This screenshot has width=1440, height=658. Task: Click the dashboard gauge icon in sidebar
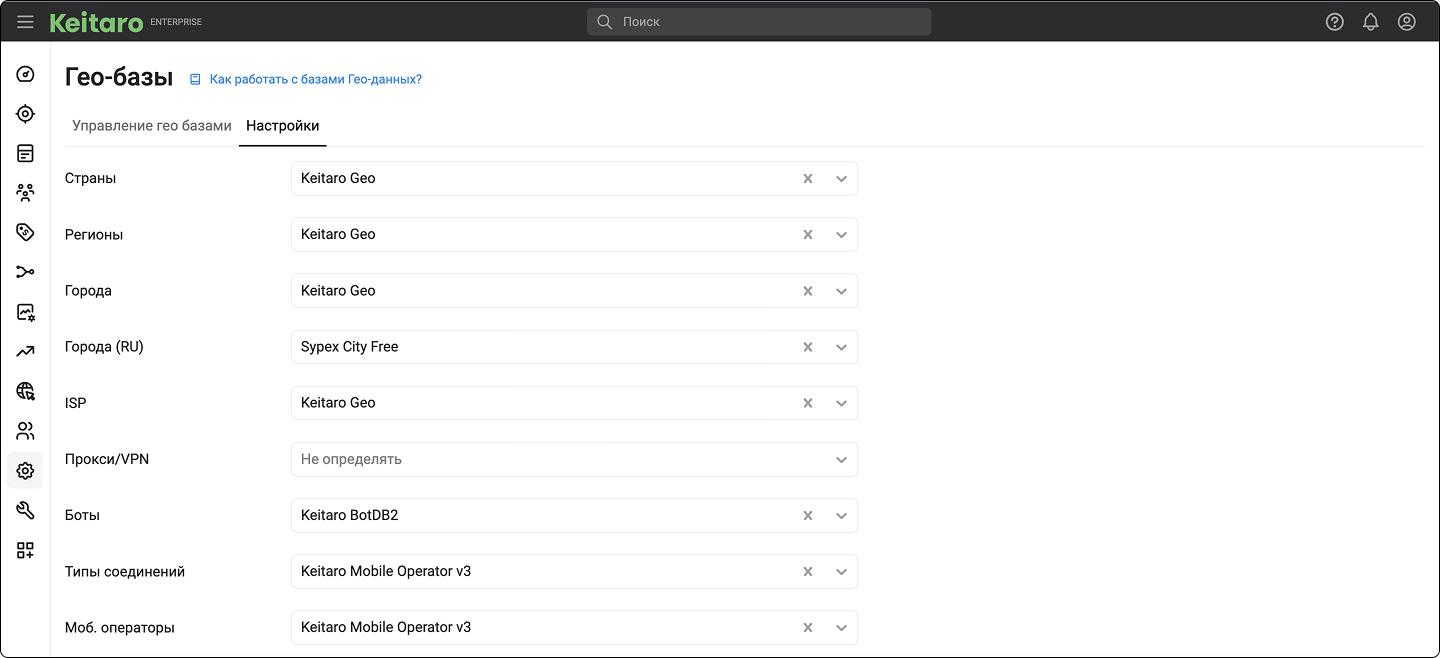[x=26, y=74]
